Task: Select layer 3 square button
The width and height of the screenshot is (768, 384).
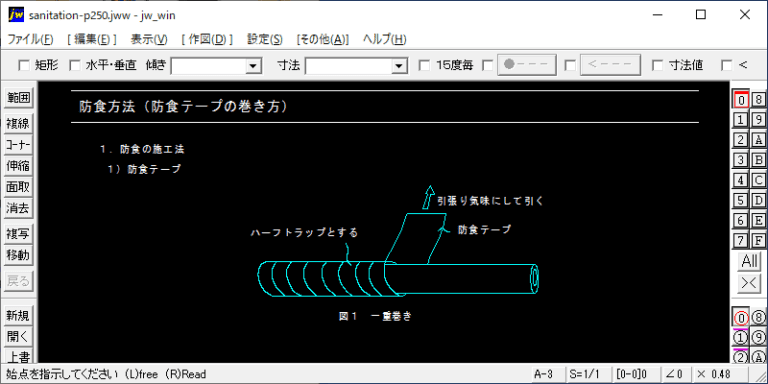Action: tap(741, 160)
